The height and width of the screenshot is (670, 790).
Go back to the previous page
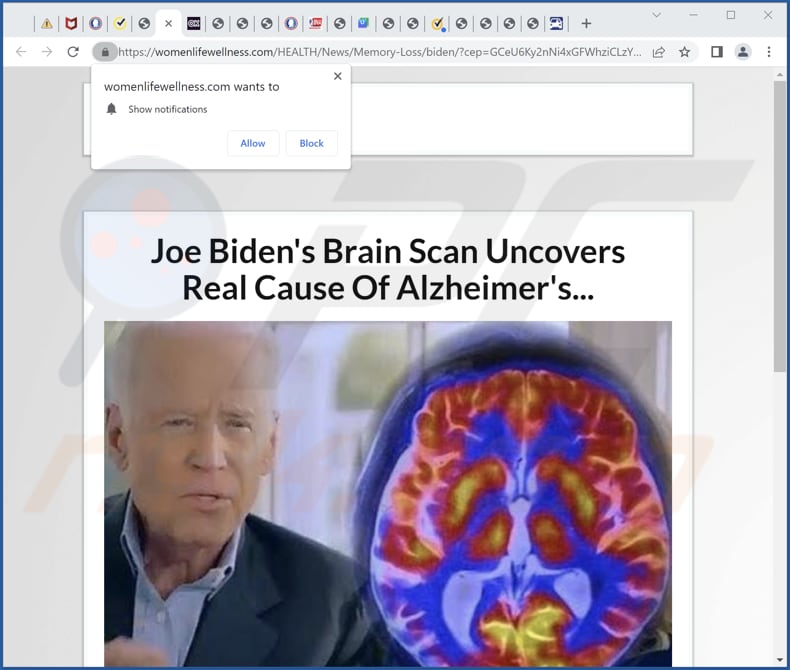point(21,51)
